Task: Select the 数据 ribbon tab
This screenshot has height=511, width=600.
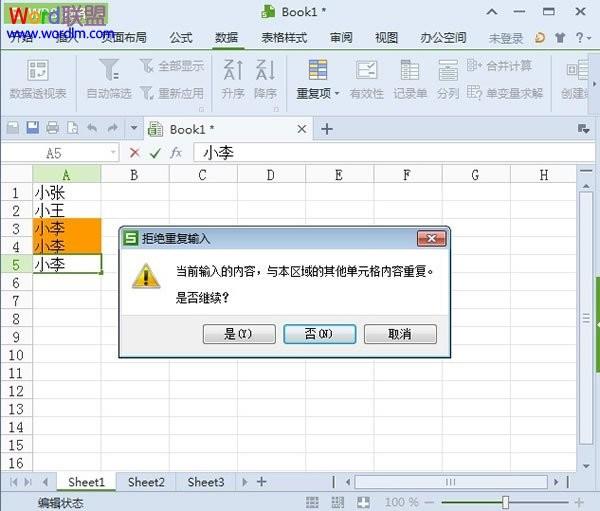Action: 227,38
